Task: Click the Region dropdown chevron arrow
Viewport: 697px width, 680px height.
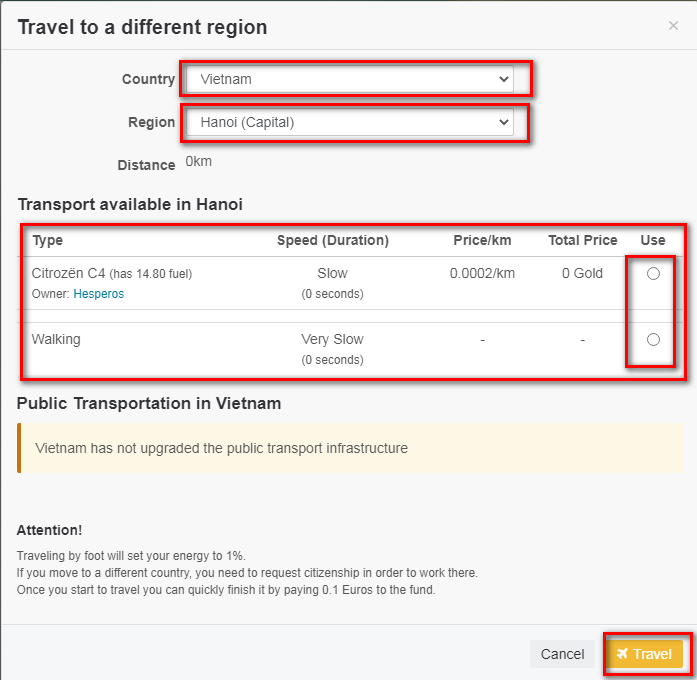Action: point(502,123)
